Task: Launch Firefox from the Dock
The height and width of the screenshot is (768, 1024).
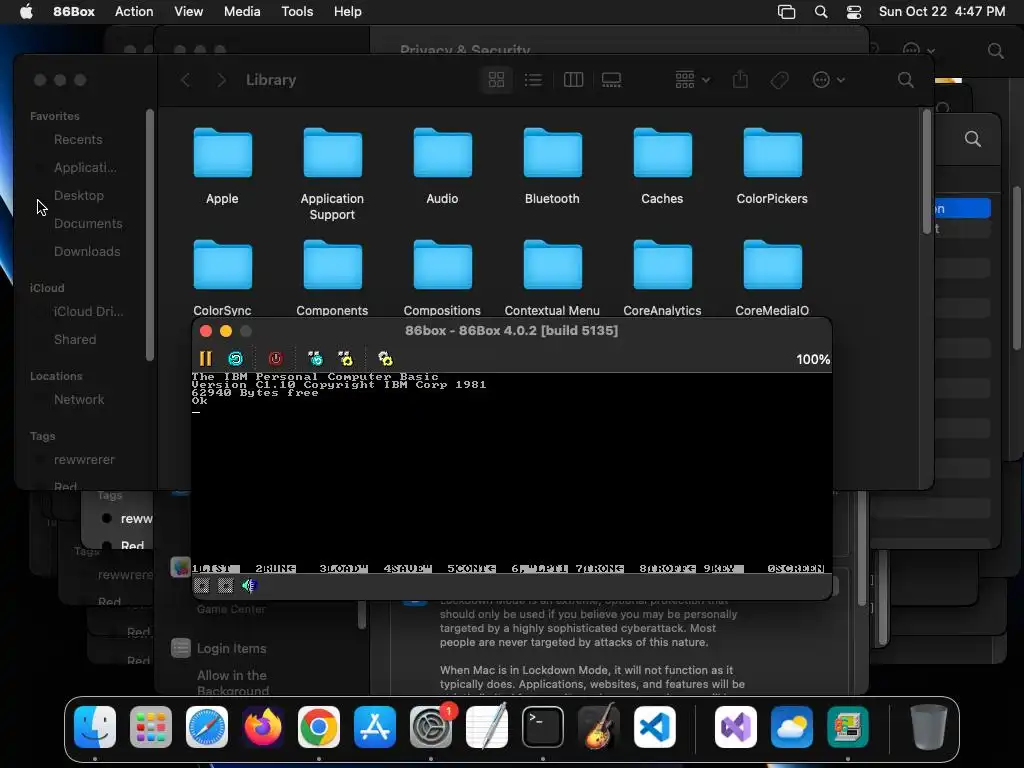Action: pyautogui.click(x=263, y=727)
